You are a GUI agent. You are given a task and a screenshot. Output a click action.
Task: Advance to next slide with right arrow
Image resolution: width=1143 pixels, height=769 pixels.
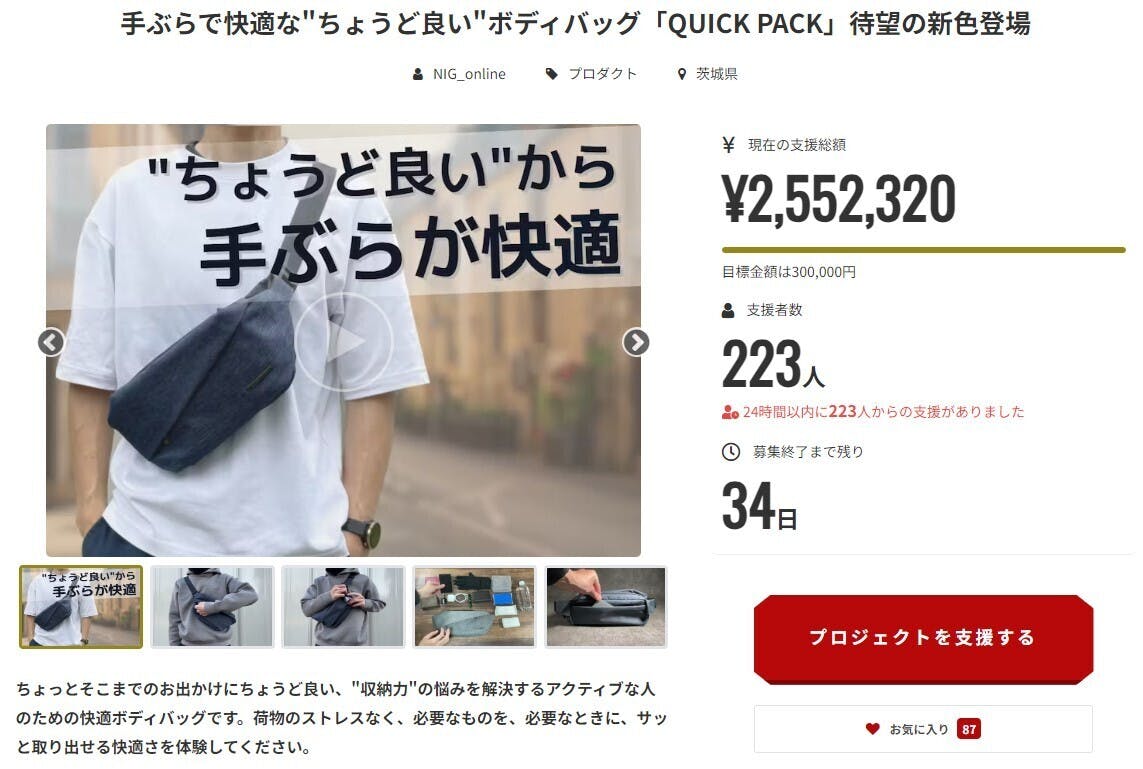(x=636, y=342)
